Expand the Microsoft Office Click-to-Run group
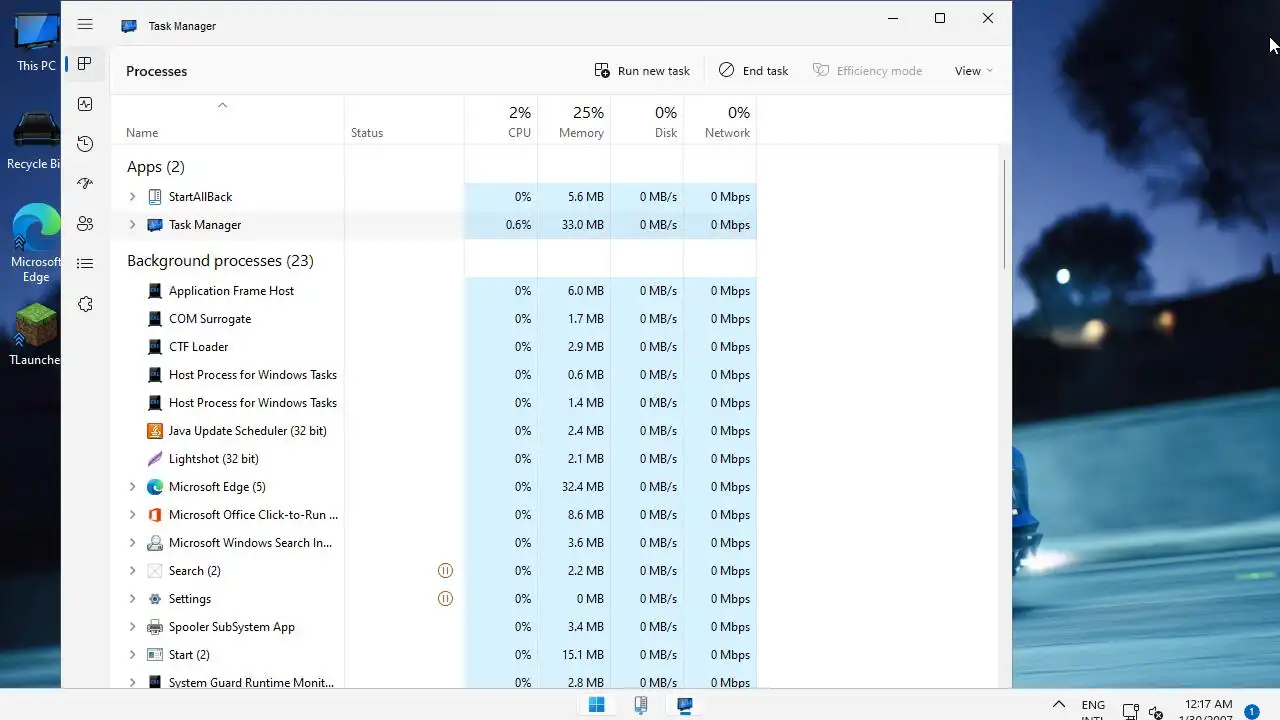Viewport: 1280px width, 720px height. [132, 515]
